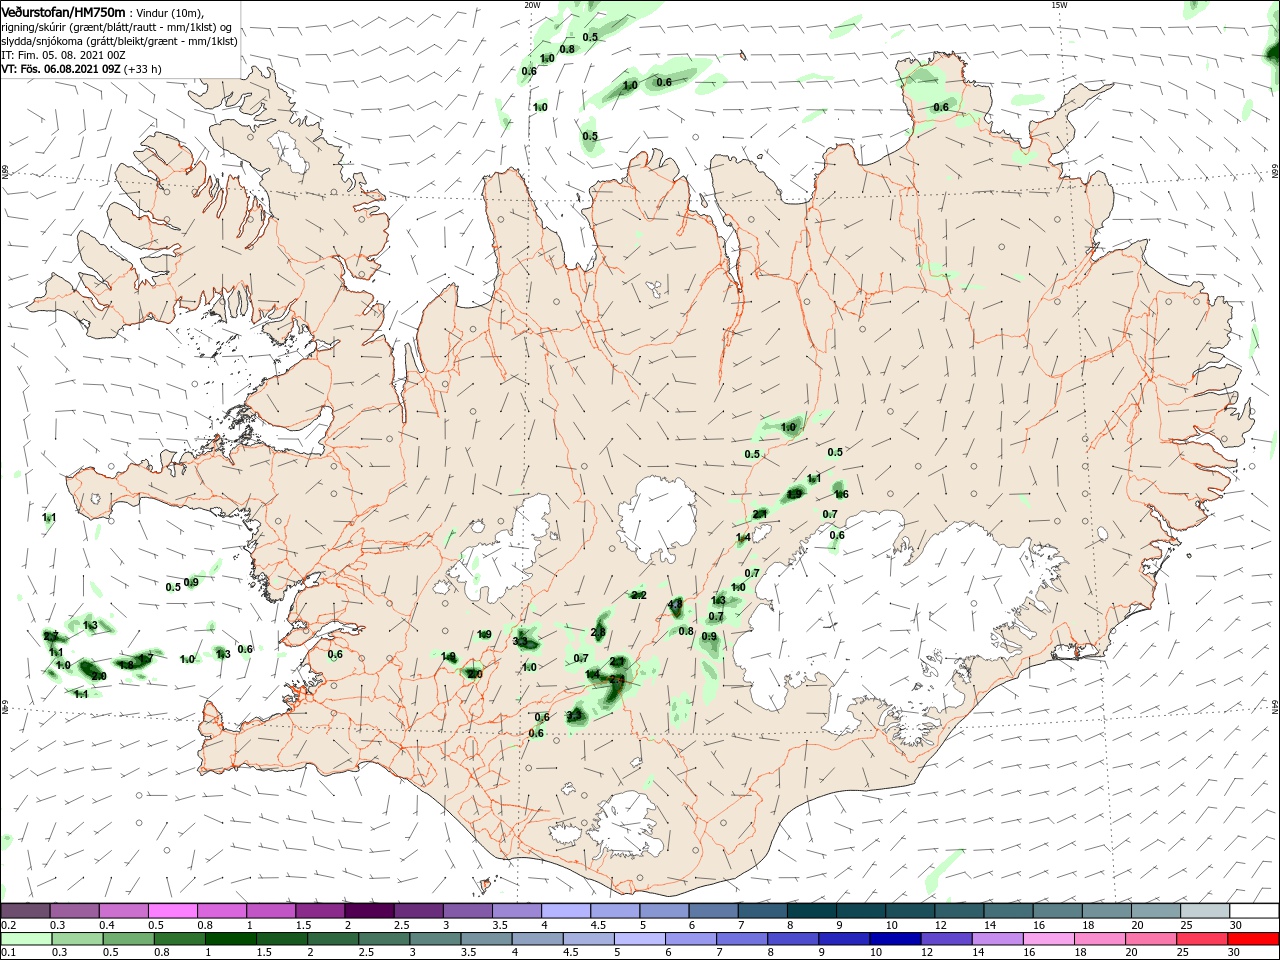The image size is (1280, 960).
Task: Click the 0.1 label on the rain scale
Action: [9, 953]
